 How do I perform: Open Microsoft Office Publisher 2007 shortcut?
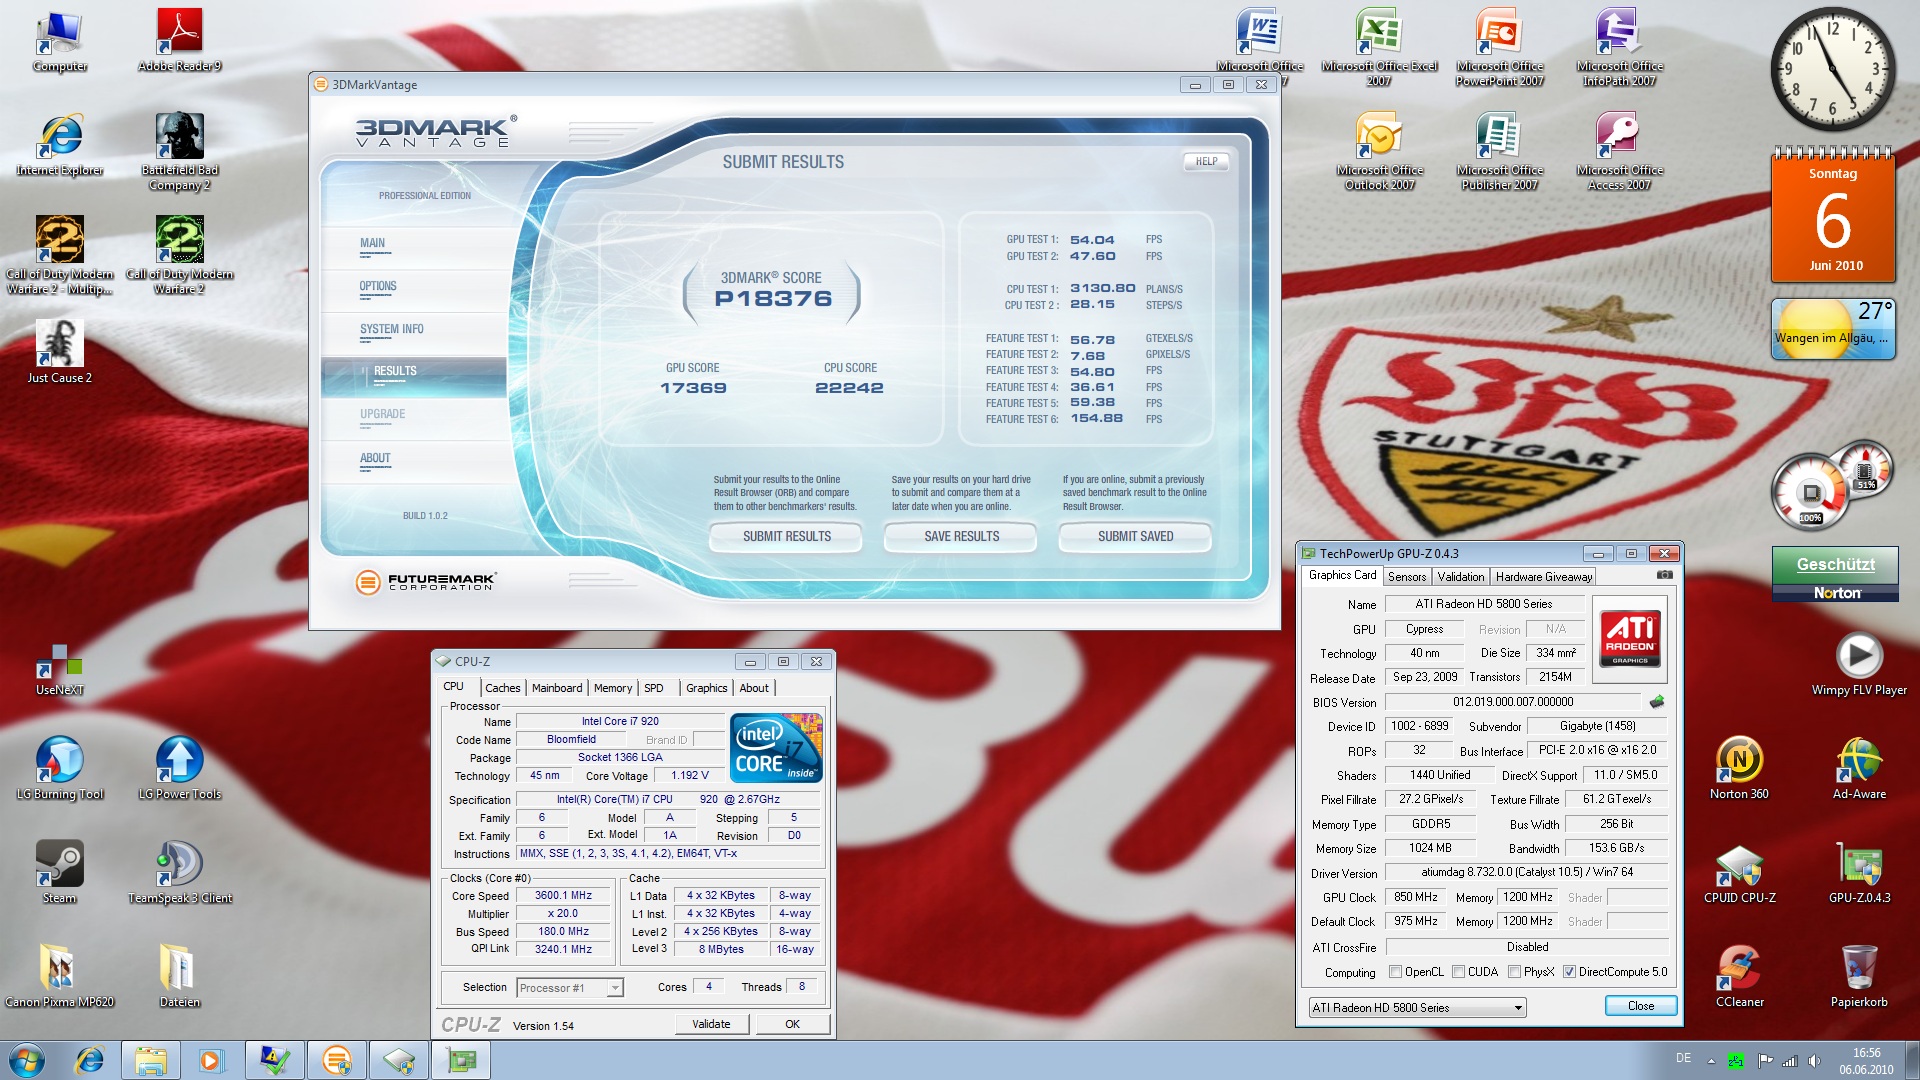point(1500,152)
